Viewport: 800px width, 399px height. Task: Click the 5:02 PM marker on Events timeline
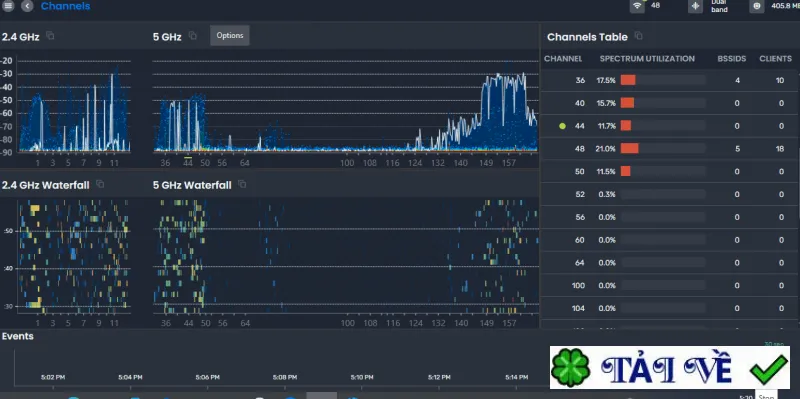tap(53, 378)
